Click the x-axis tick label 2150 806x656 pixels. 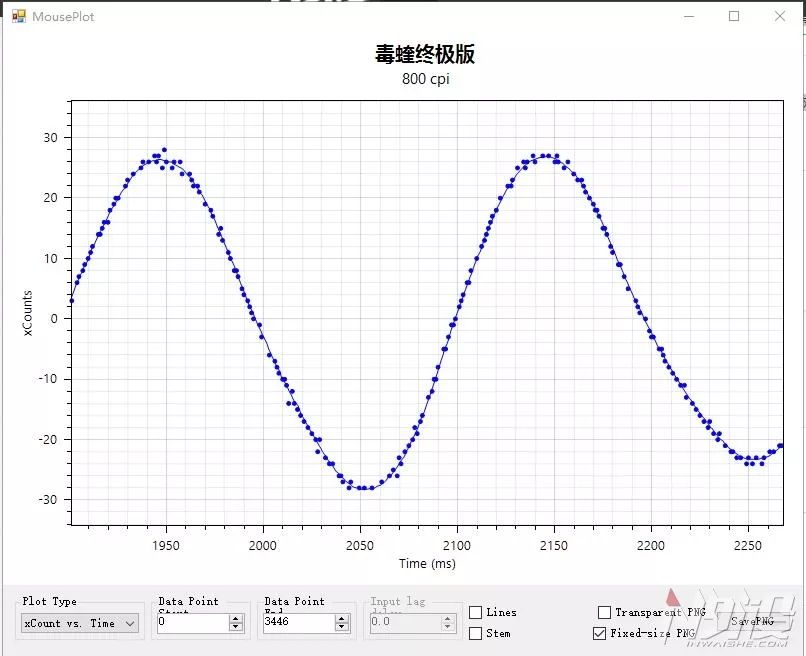(x=554, y=545)
